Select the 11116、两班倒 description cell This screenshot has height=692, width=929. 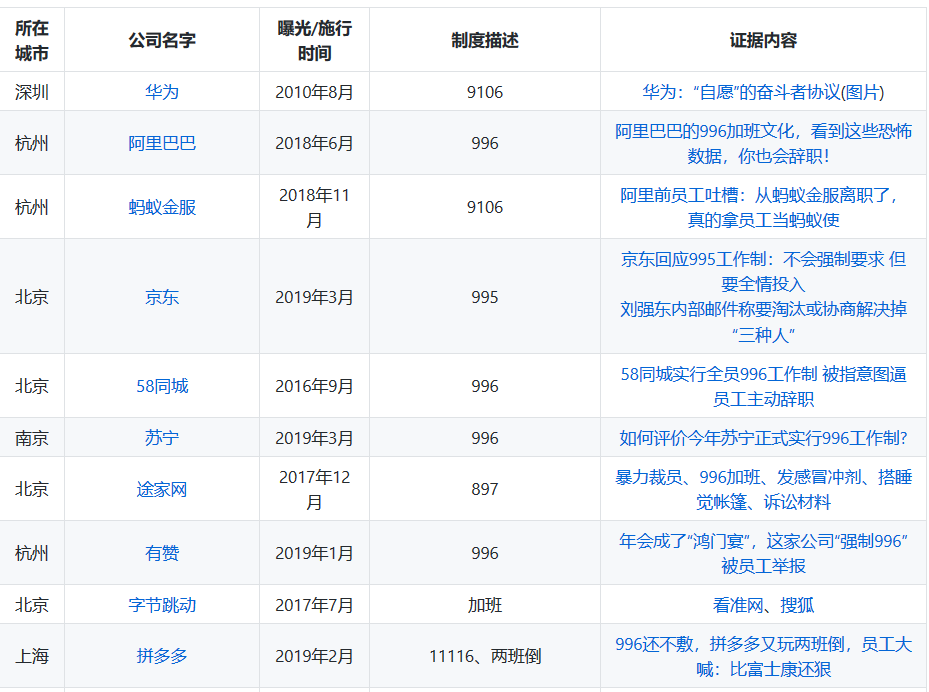point(485,656)
